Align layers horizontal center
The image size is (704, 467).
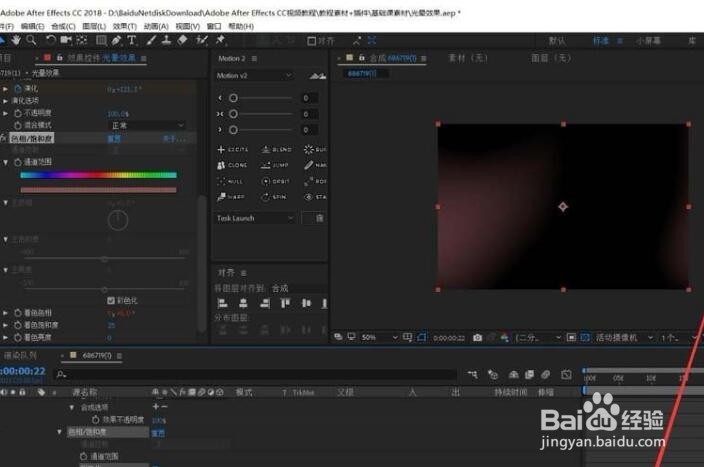[x=243, y=304]
